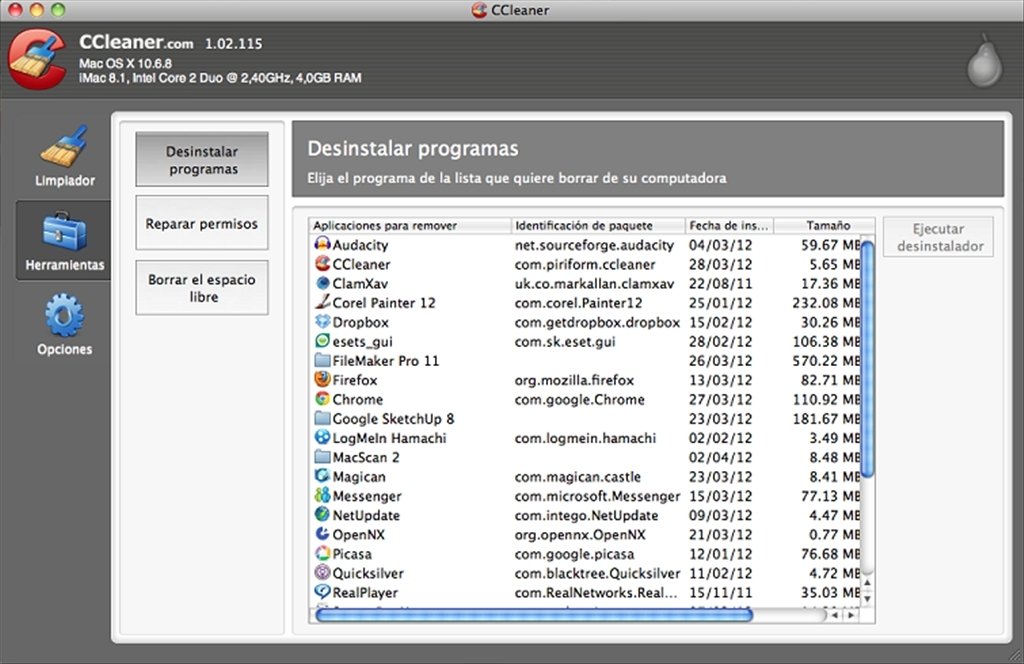The width and height of the screenshot is (1024, 664).
Task: Select com.blacktree.Quicksilver package cell
Action: point(597,573)
